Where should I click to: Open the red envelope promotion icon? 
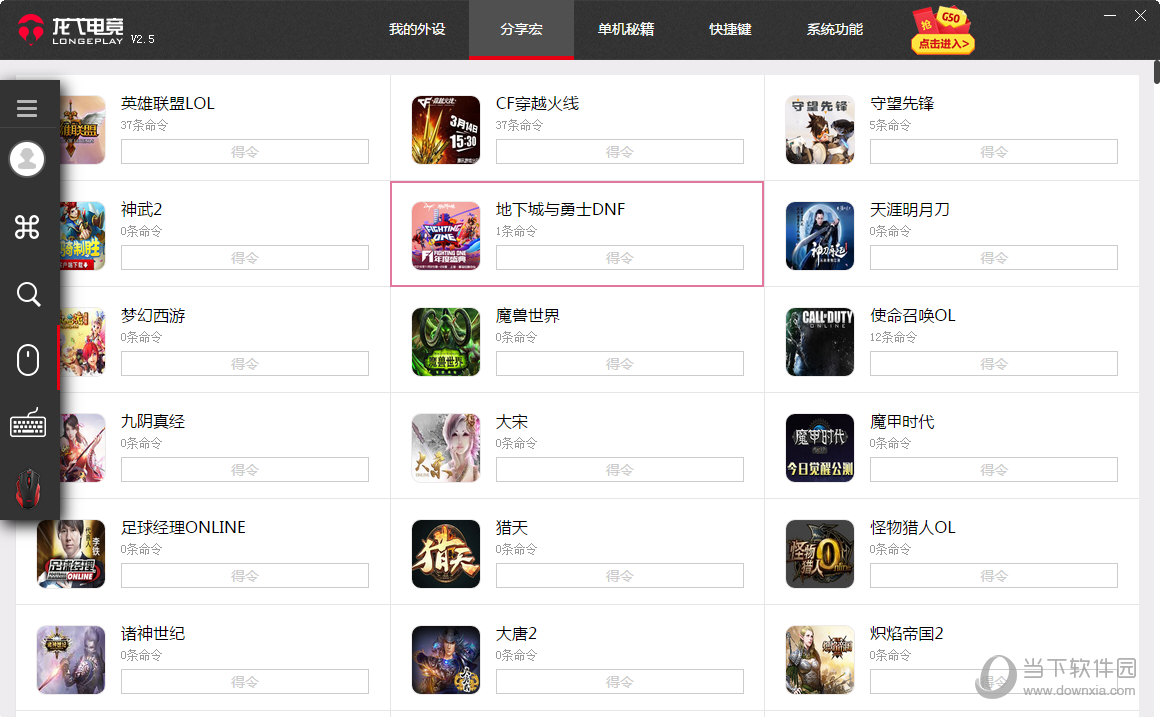[942, 30]
